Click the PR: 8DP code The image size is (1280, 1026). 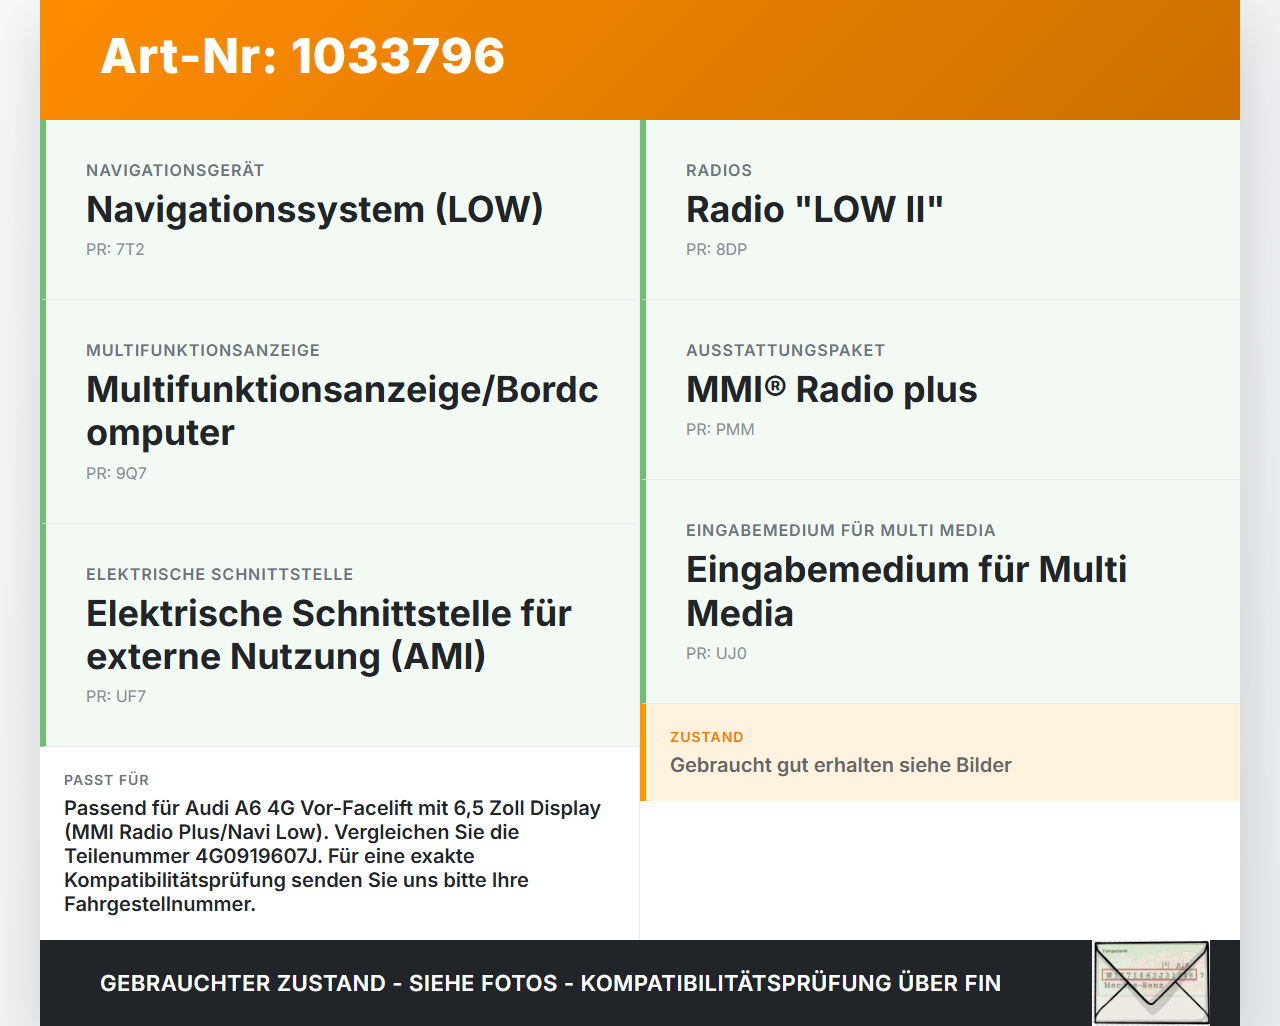click(716, 249)
